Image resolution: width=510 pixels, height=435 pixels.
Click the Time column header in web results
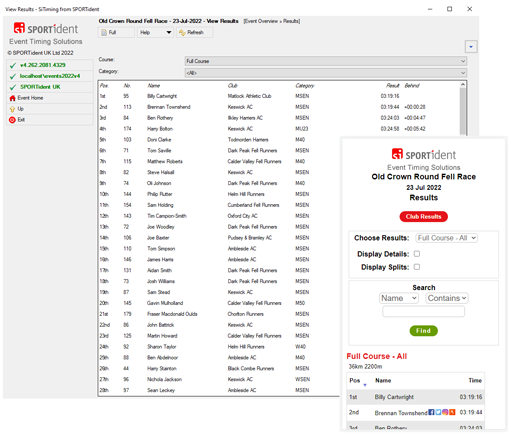point(475,380)
